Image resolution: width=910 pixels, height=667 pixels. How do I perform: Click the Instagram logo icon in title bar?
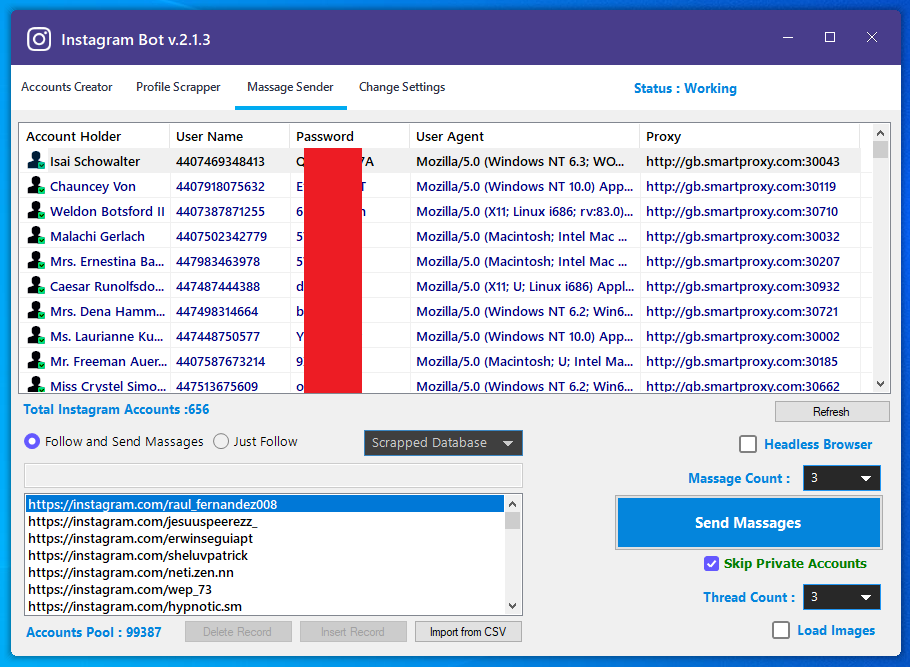[39, 39]
